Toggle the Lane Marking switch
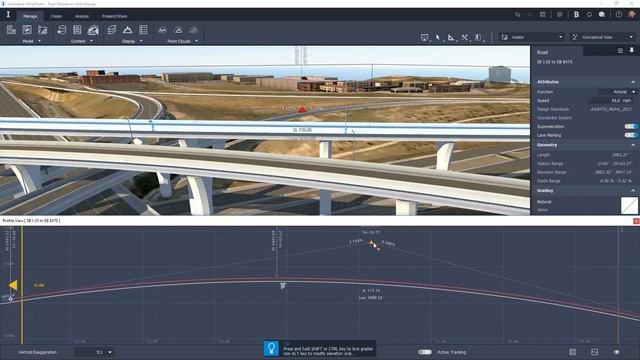 [x=630, y=135]
